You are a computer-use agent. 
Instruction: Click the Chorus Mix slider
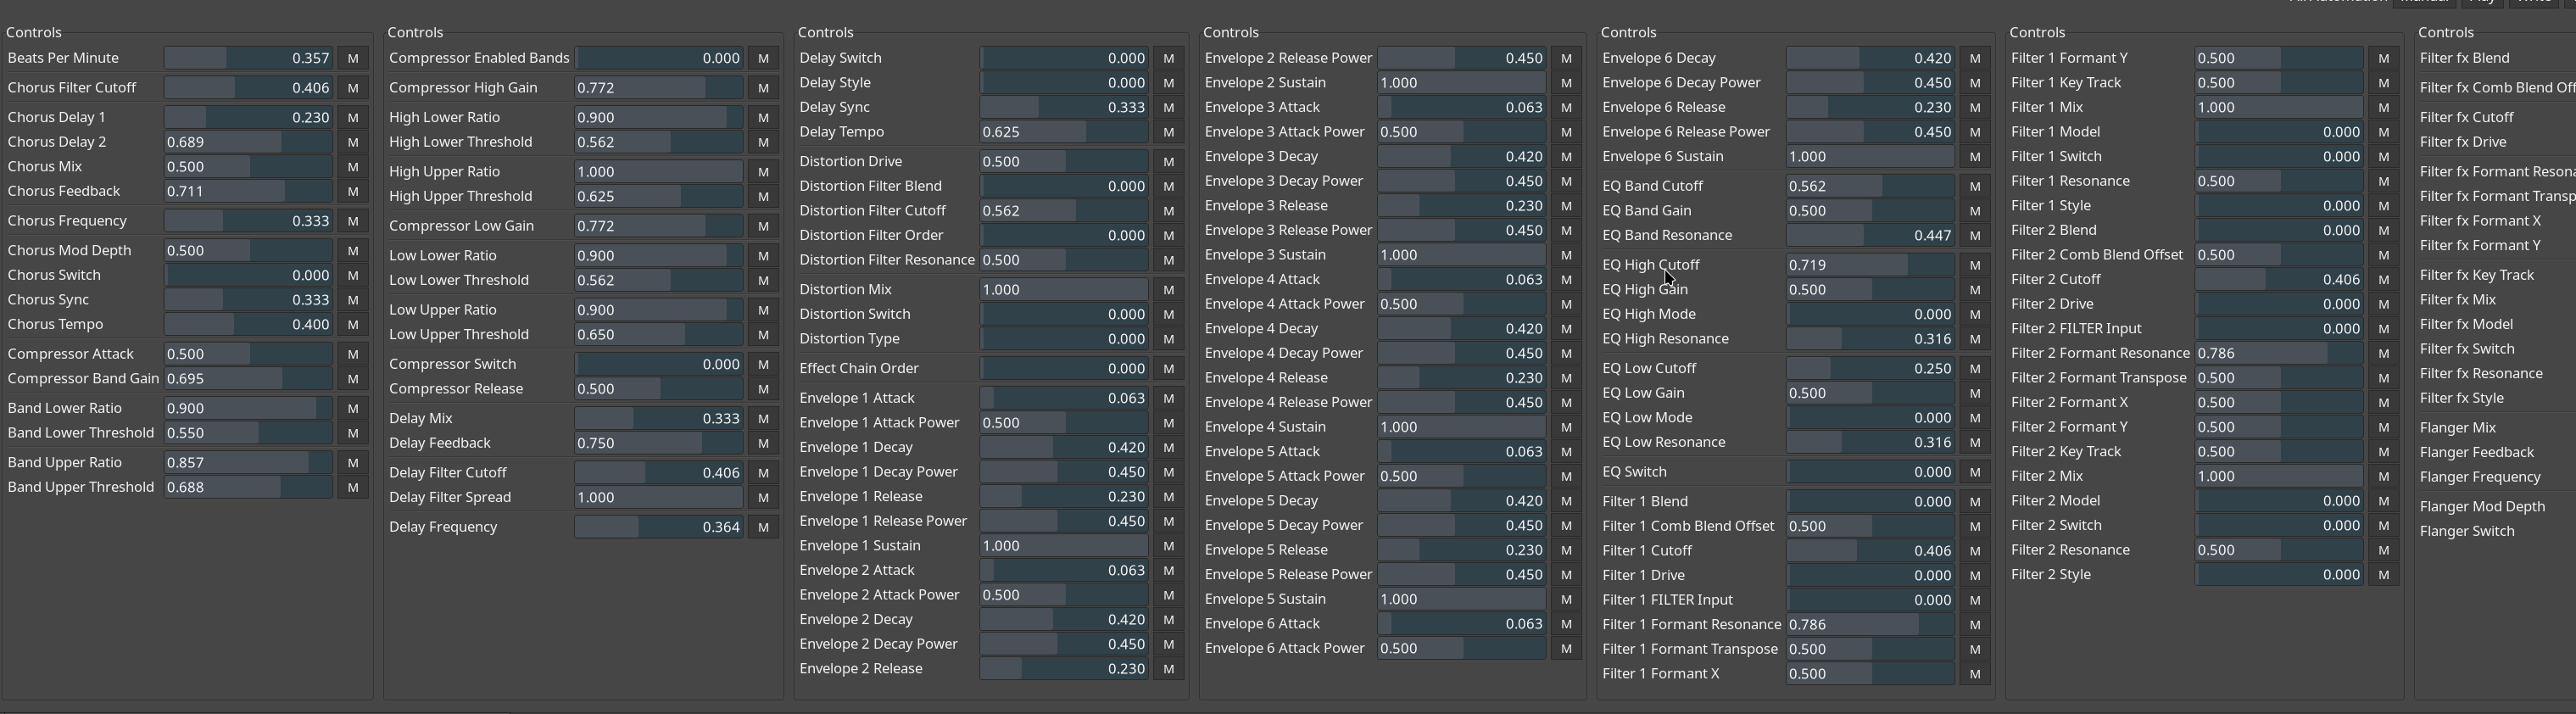click(x=248, y=167)
